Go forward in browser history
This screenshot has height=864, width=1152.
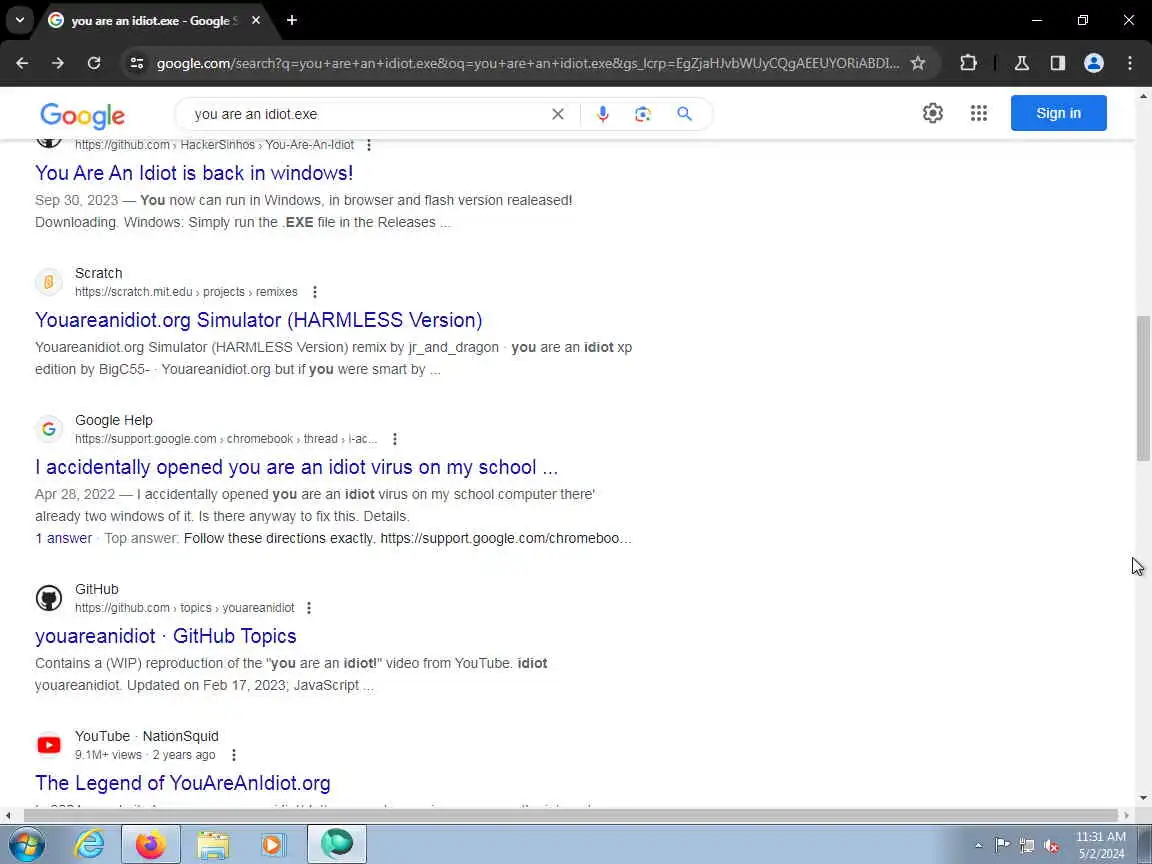point(58,63)
